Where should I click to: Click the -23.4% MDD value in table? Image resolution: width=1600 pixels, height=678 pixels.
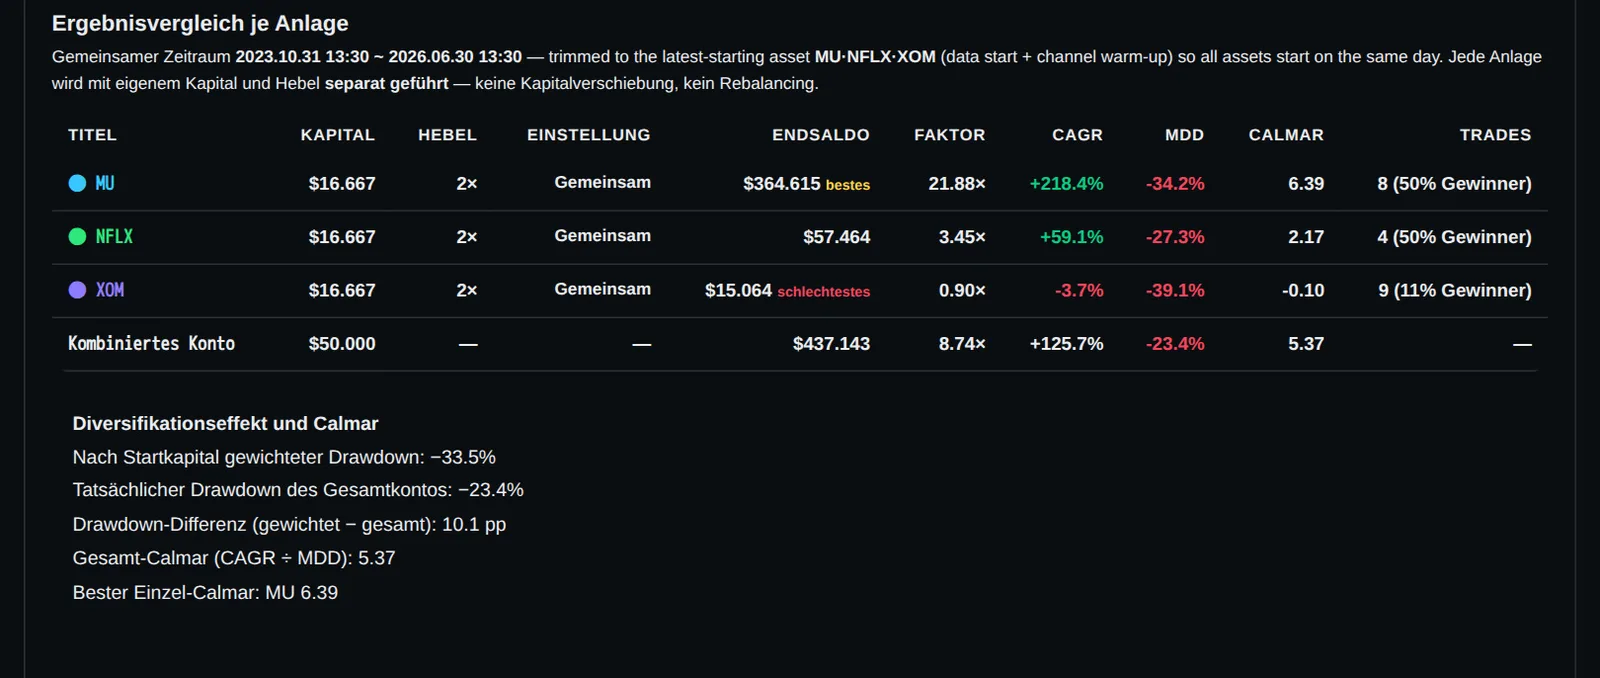[1175, 344]
